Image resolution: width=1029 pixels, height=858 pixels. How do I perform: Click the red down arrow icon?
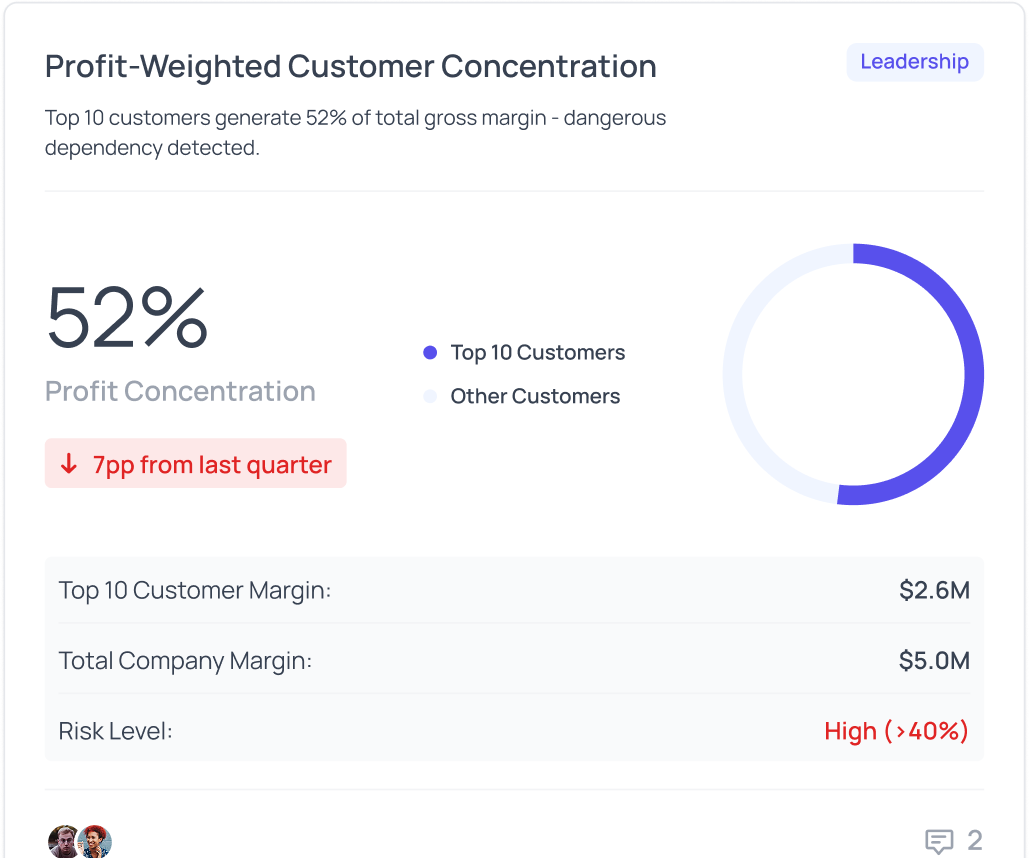69,464
